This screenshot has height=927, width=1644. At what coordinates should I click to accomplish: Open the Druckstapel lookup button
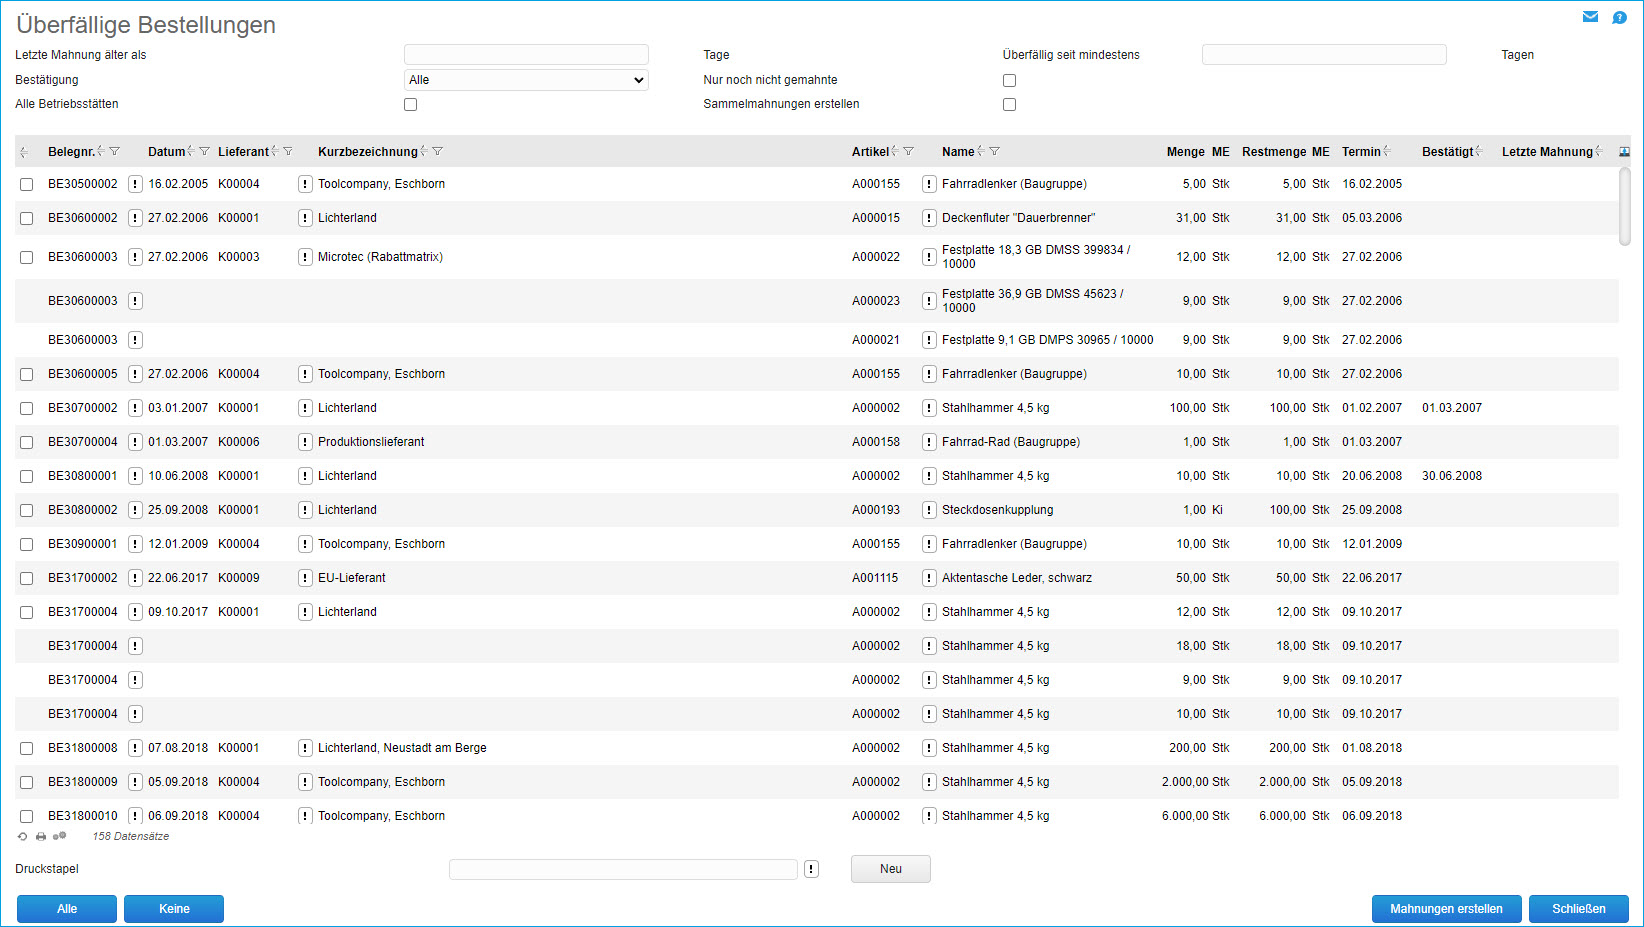click(811, 869)
